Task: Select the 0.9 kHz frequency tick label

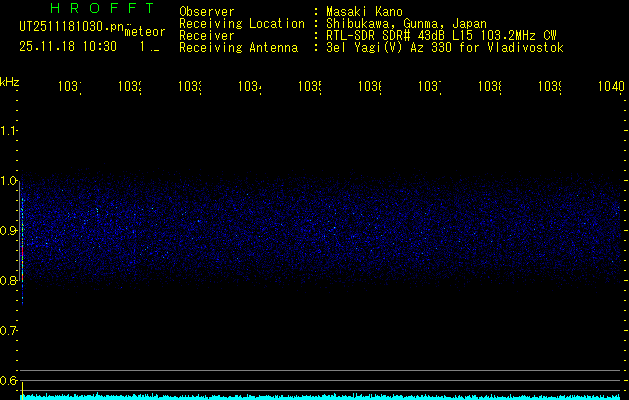Action: click(x=9, y=231)
